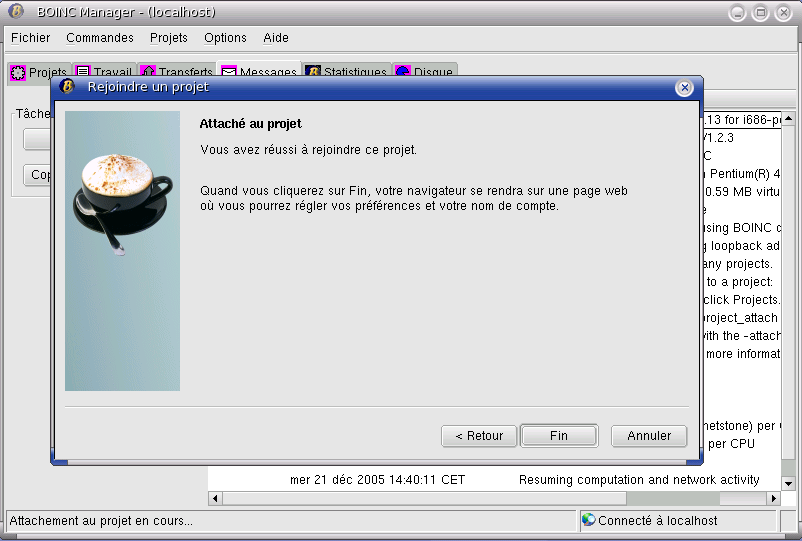Cancel the wizard with Annuler
This screenshot has height=541, width=802.
[649, 436]
